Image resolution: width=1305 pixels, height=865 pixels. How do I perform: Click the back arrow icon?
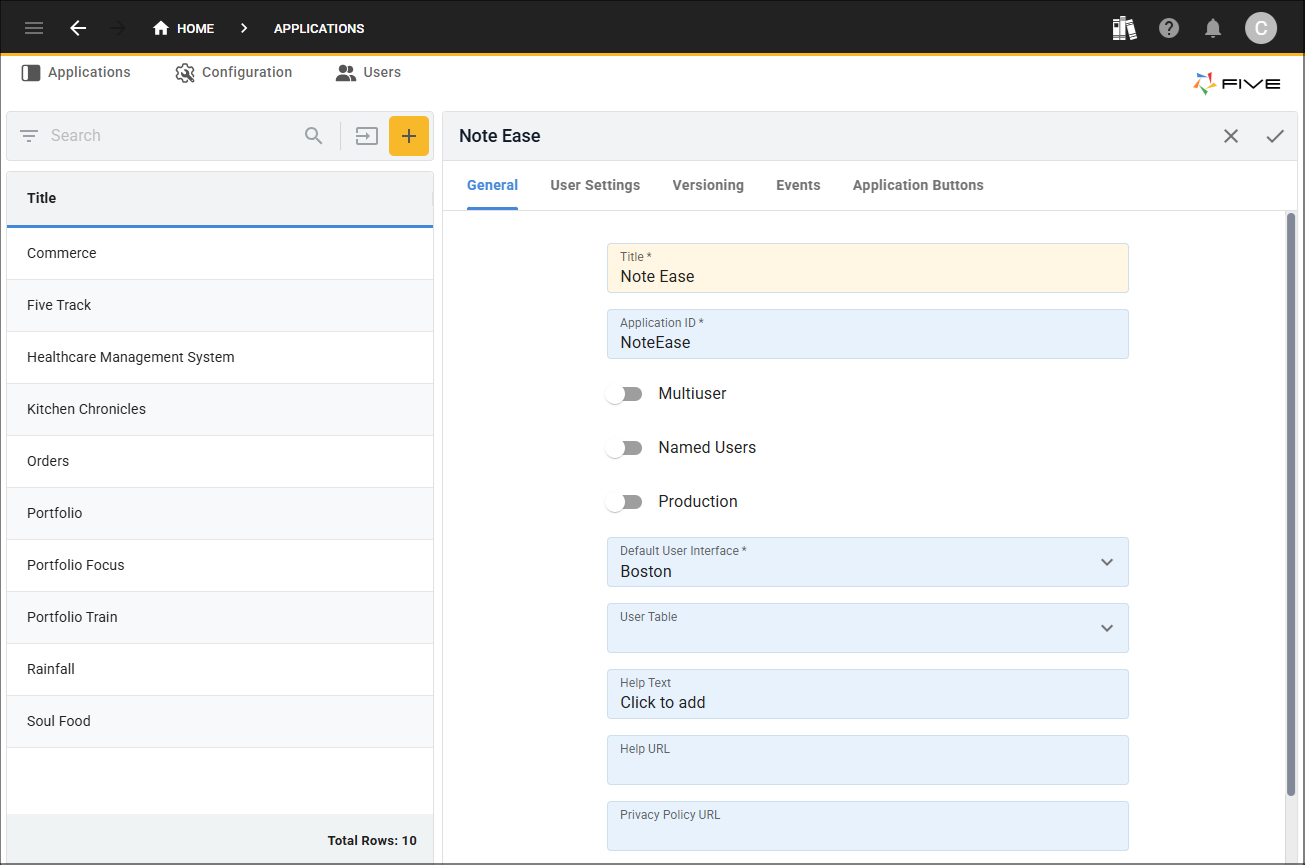tap(78, 28)
